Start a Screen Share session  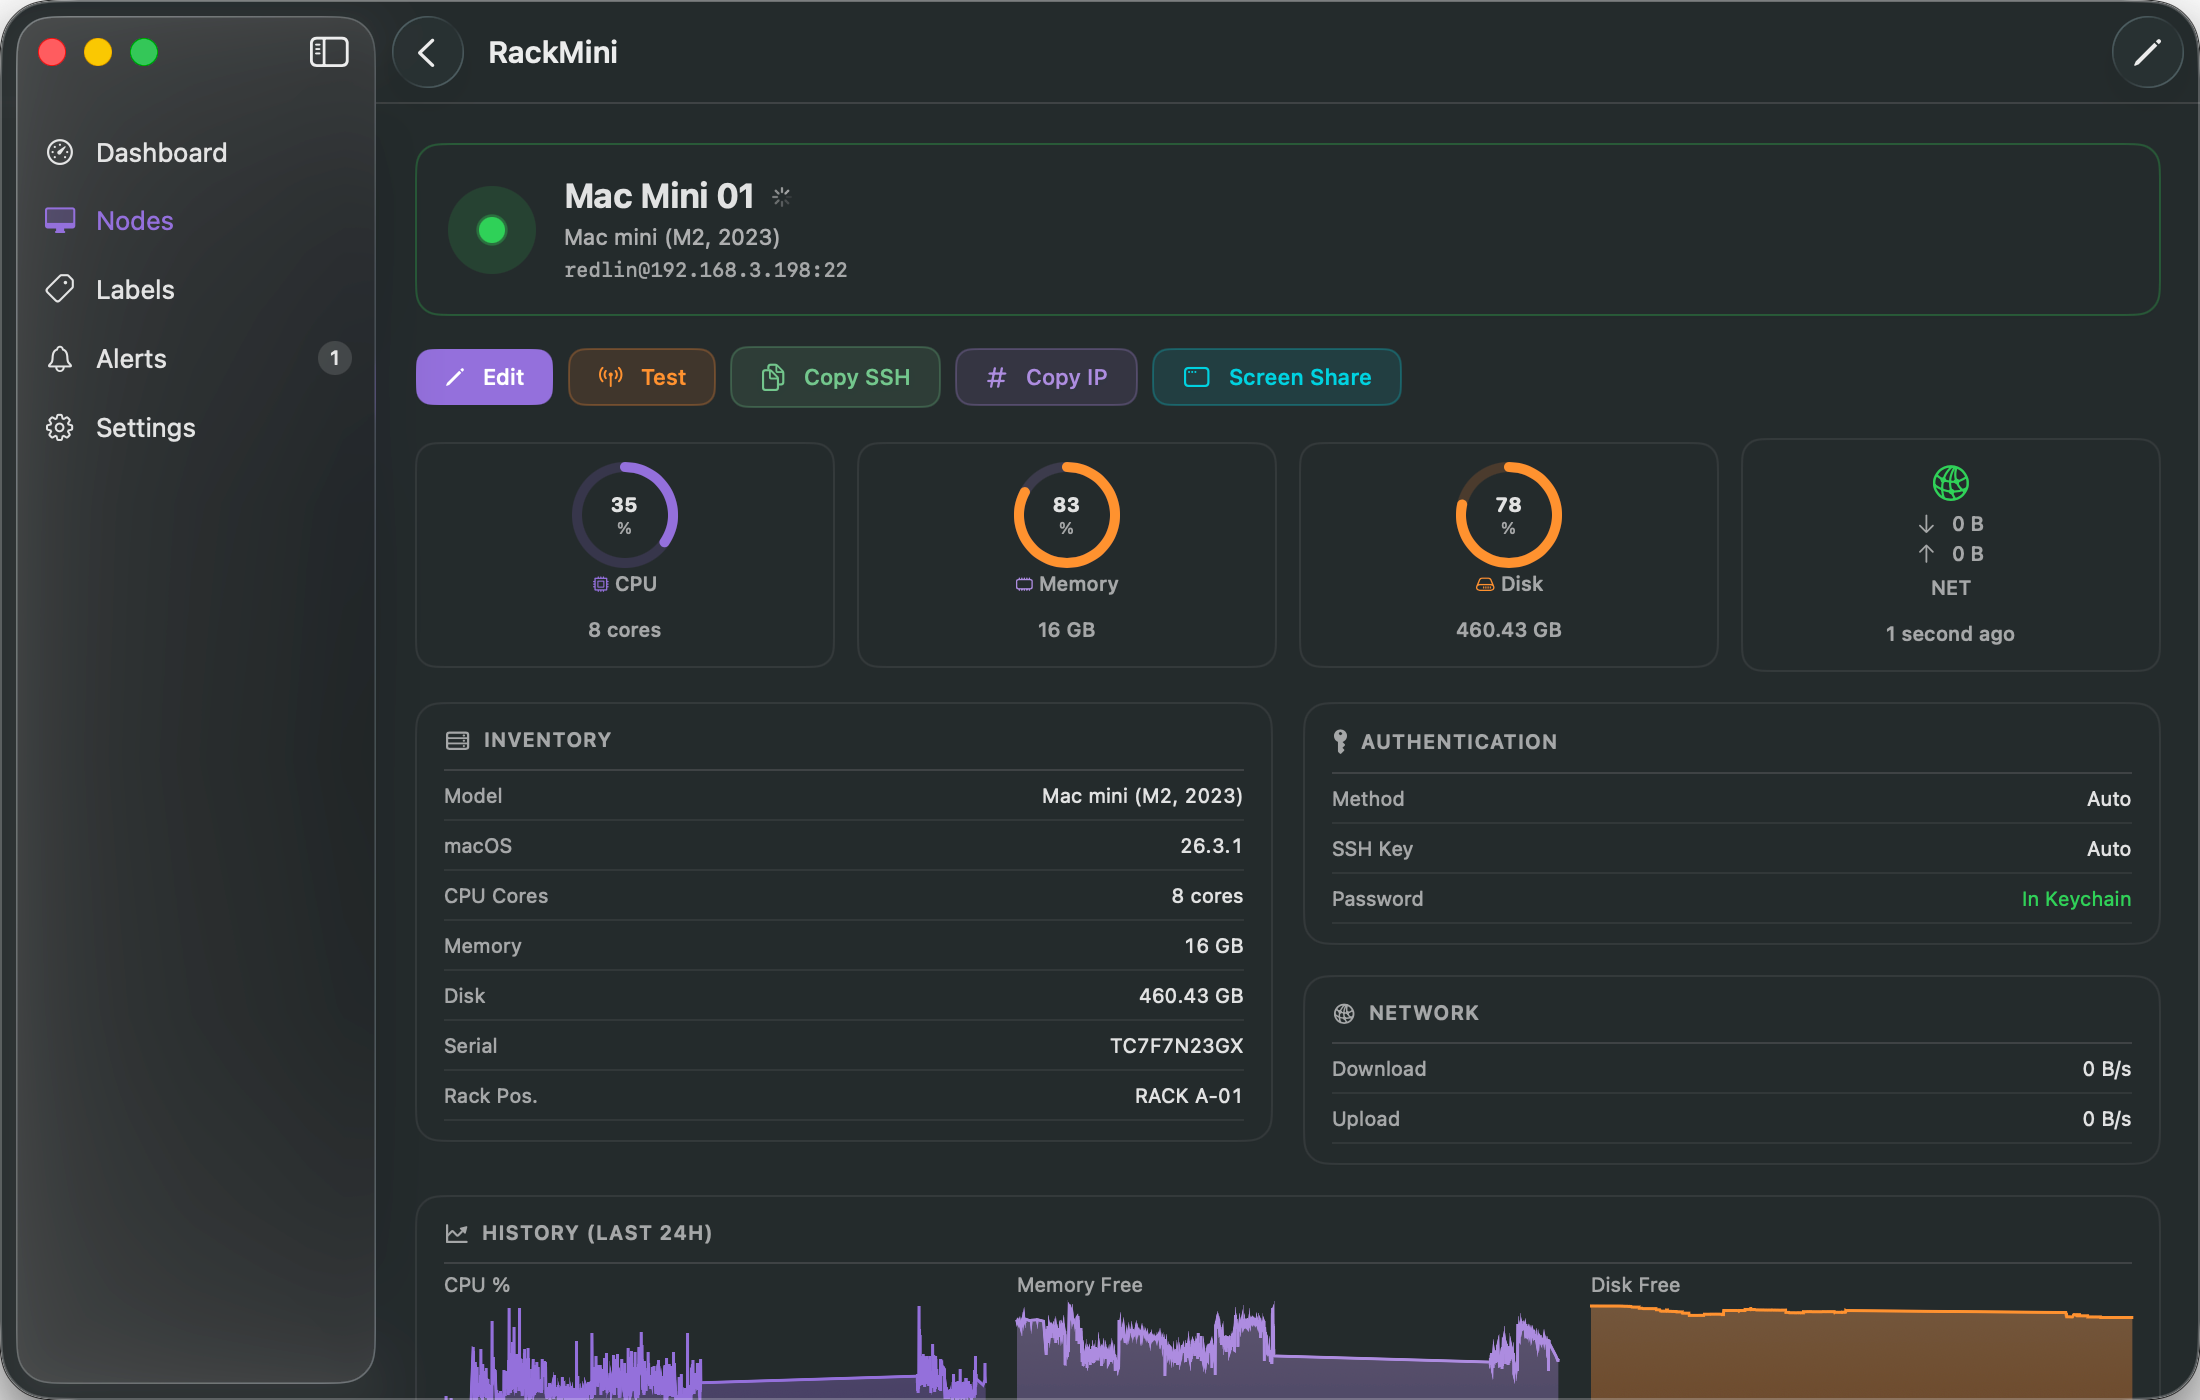pyautogui.click(x=1276, y=377)
